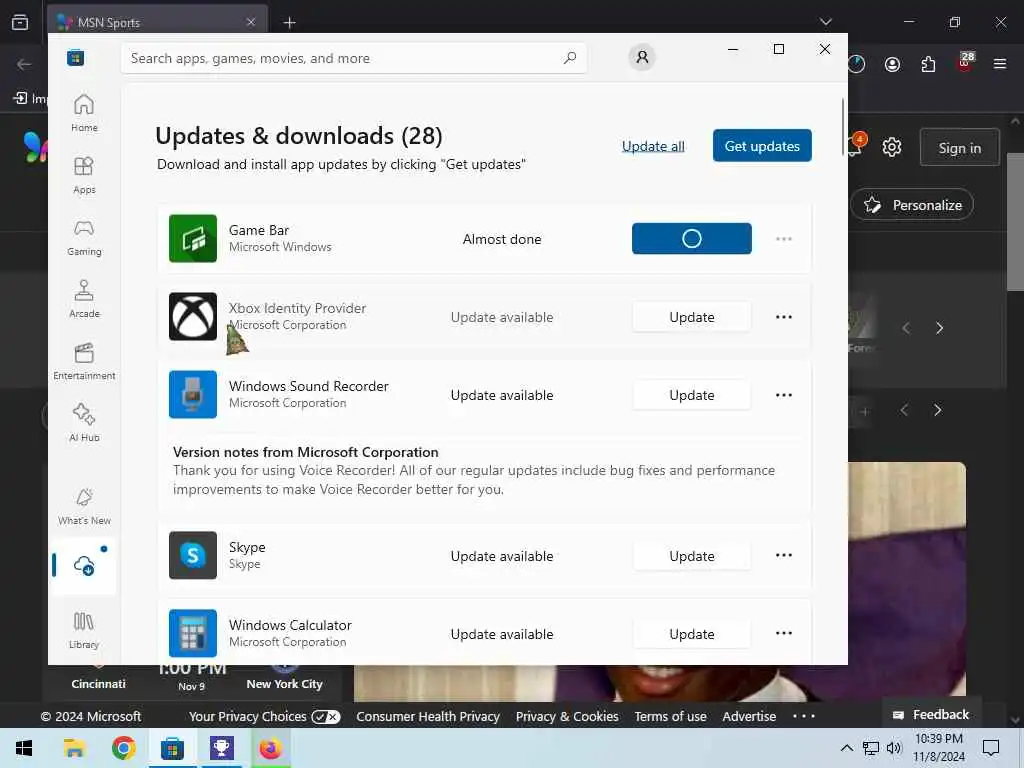
Task: Show hidden system tray icons
Action: click(846, 748)
